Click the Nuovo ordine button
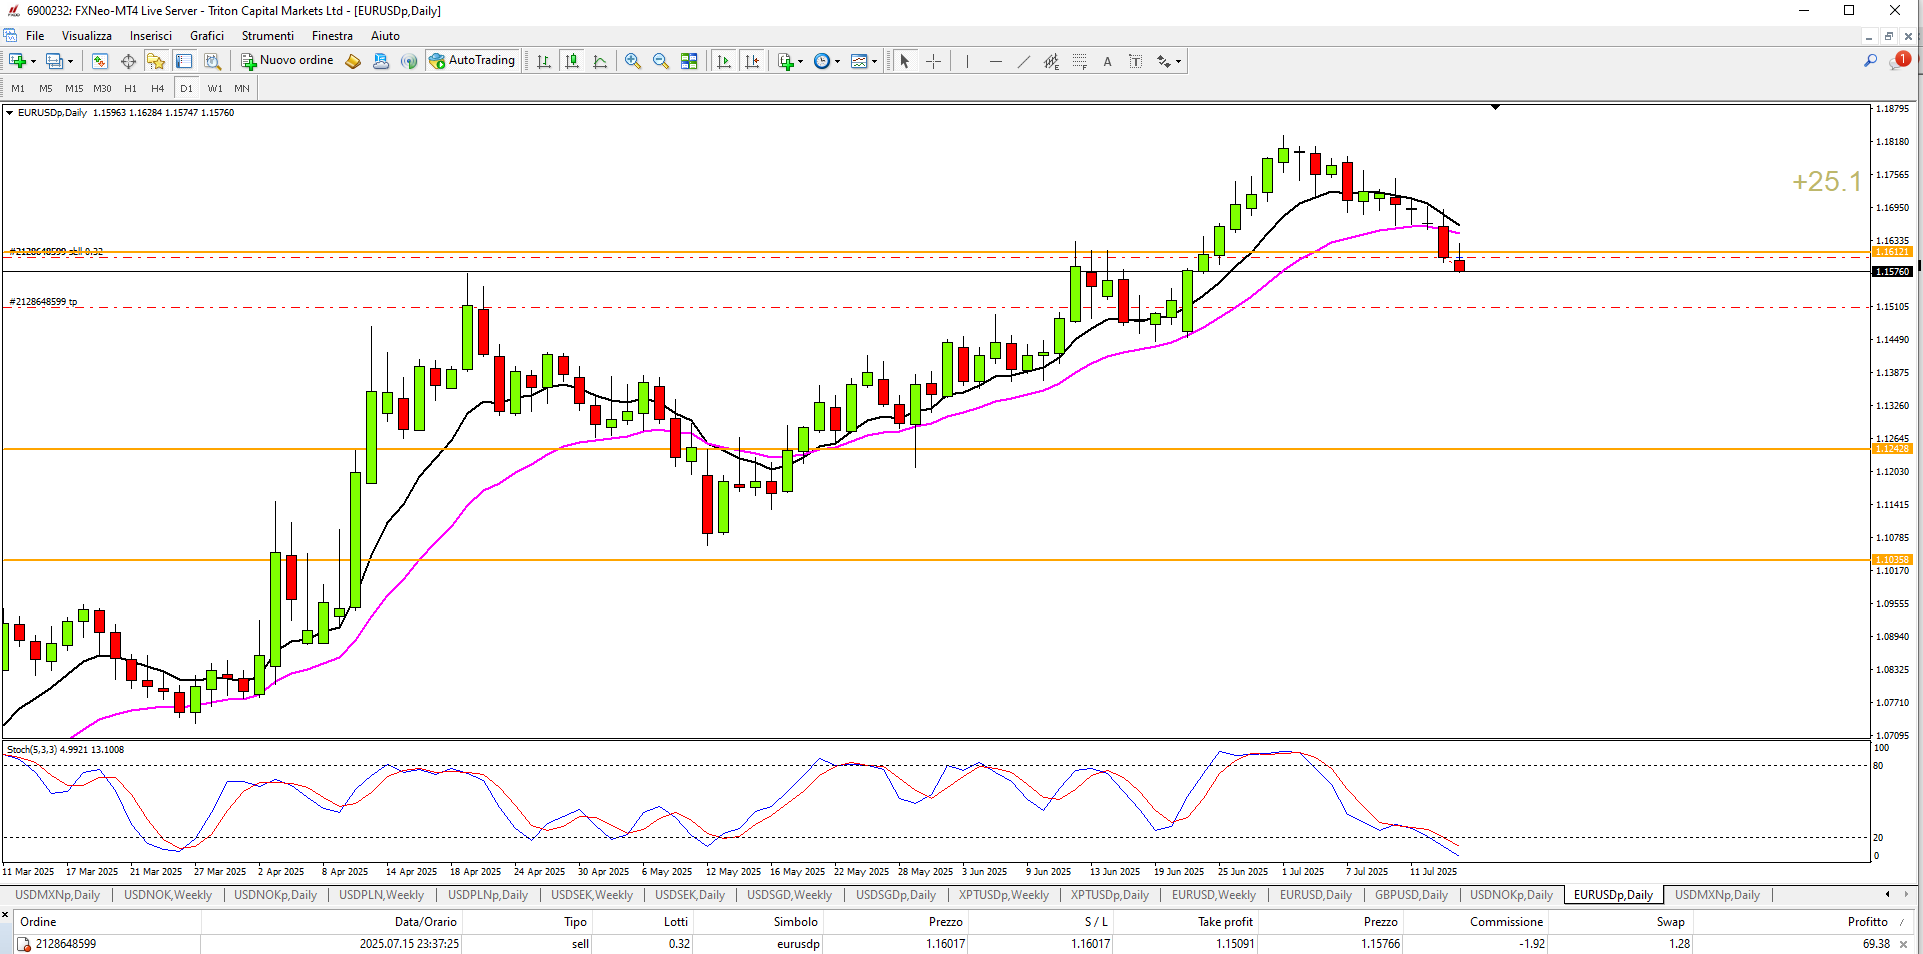 287,61
